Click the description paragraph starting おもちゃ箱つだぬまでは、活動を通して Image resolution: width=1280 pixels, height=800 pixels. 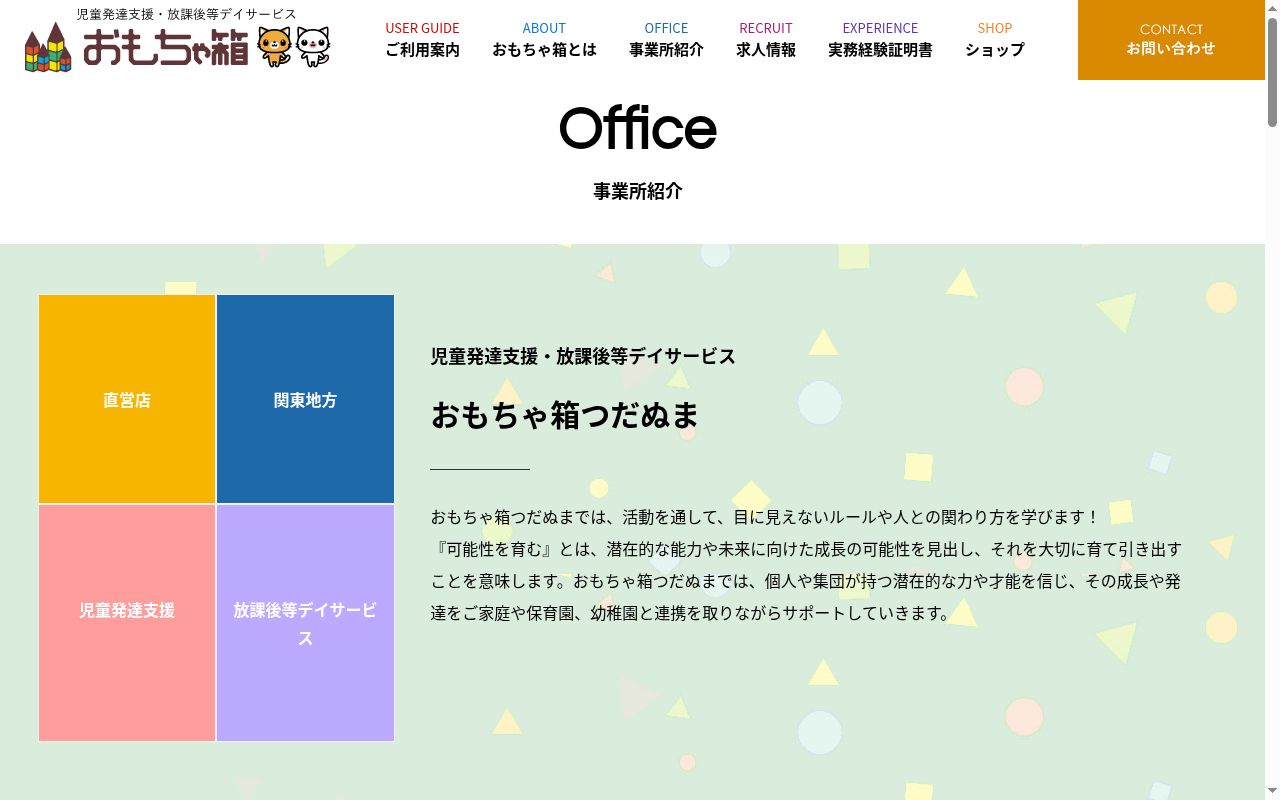pyautogui.click(x=806, y=565)
